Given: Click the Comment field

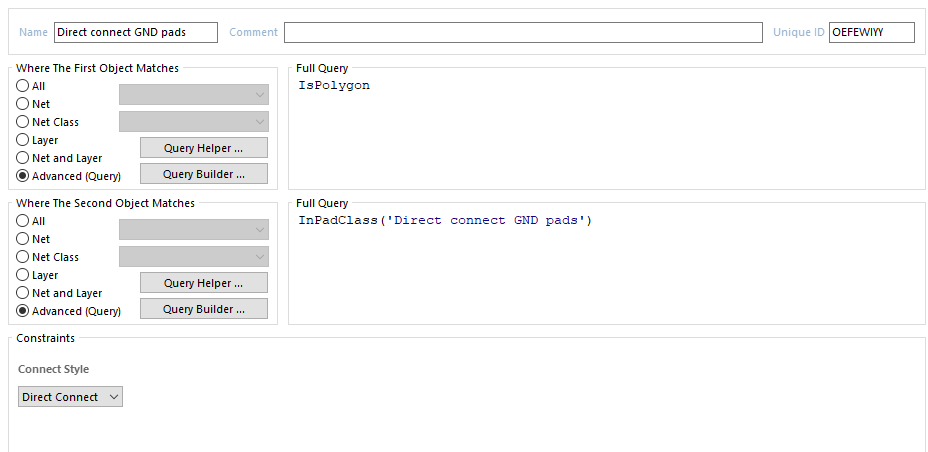Looking at the screenshot, I should point(523,33).
